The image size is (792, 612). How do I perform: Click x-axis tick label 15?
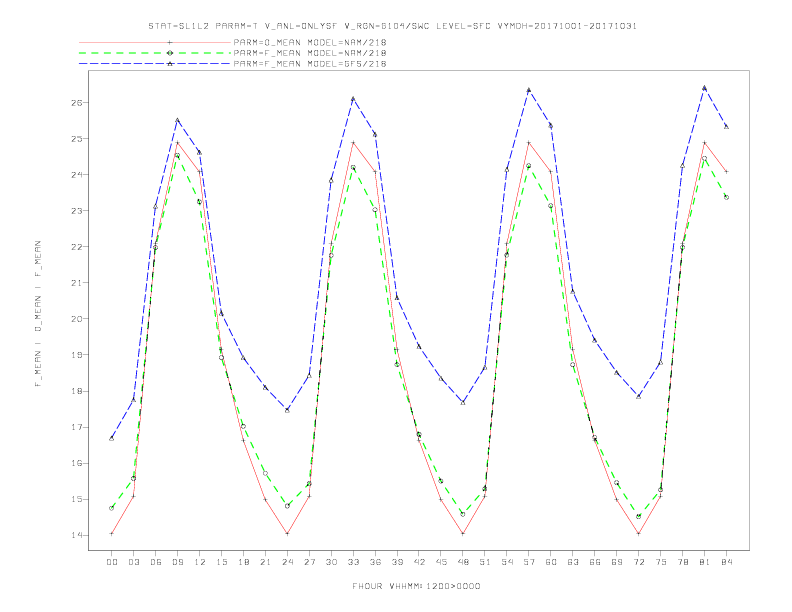pyautogui.click(x=221, y=562)
